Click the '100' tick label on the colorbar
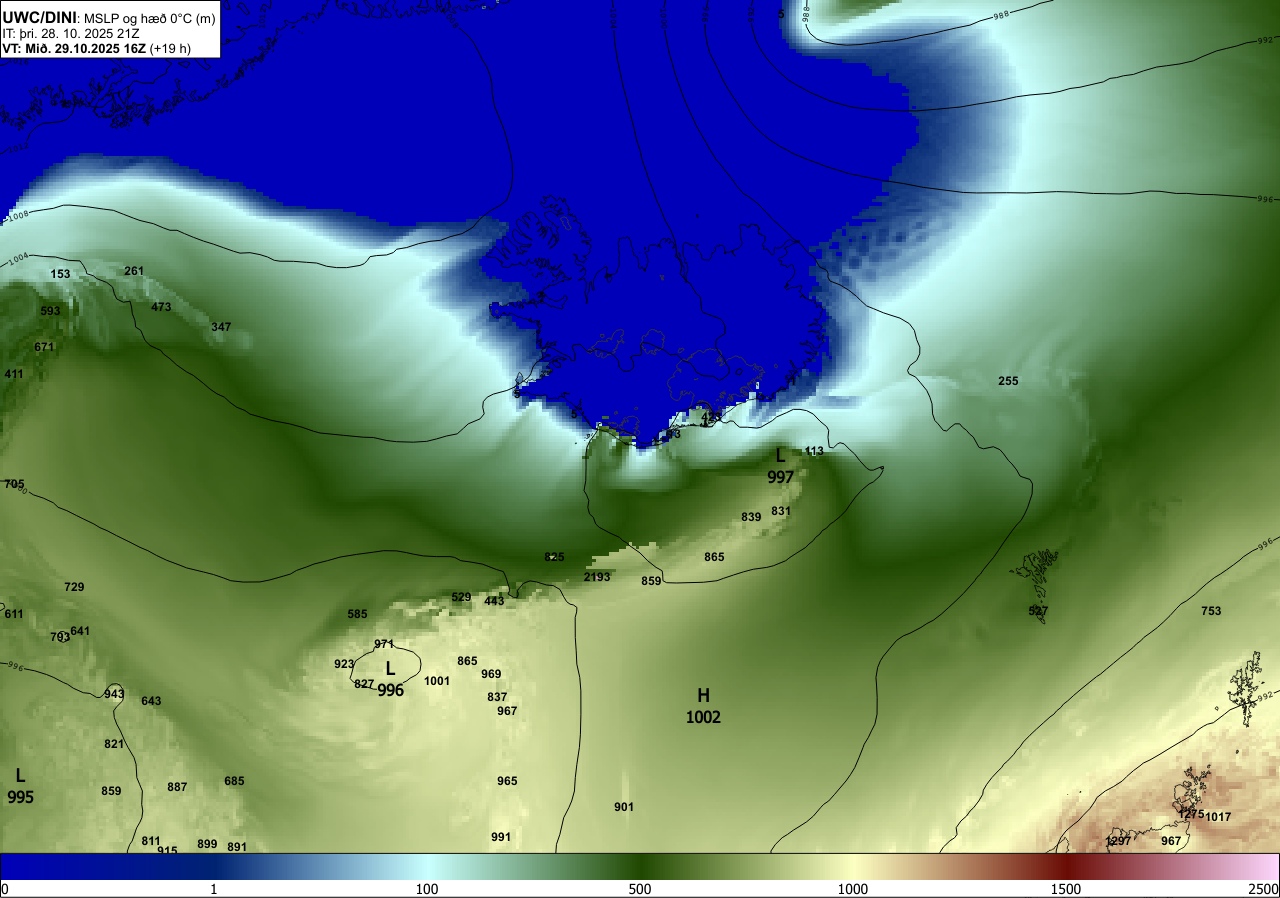Screen dimensions: 1280x898 pos(427,889)
